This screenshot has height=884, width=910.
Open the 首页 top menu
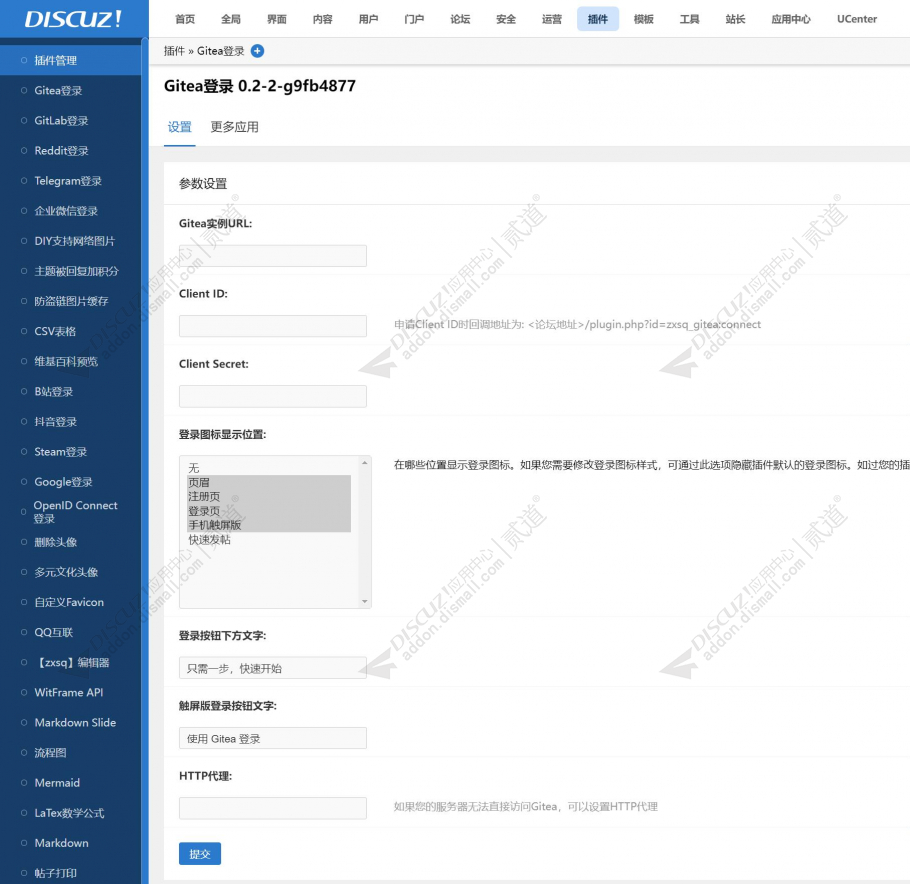(x=185, y=19)
